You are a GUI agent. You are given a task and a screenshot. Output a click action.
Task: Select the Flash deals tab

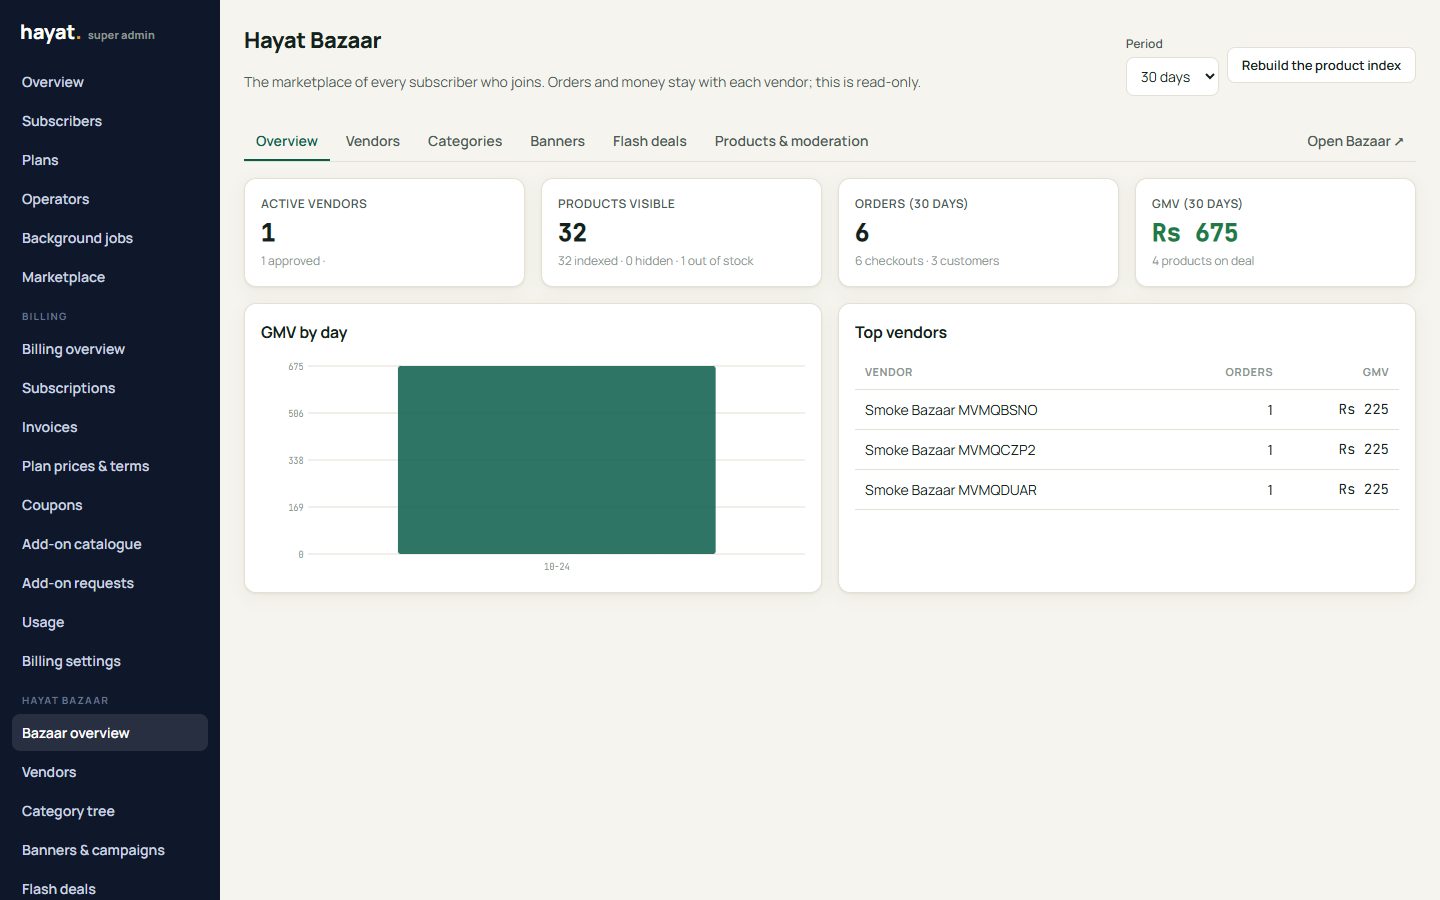tap(650, 141)
